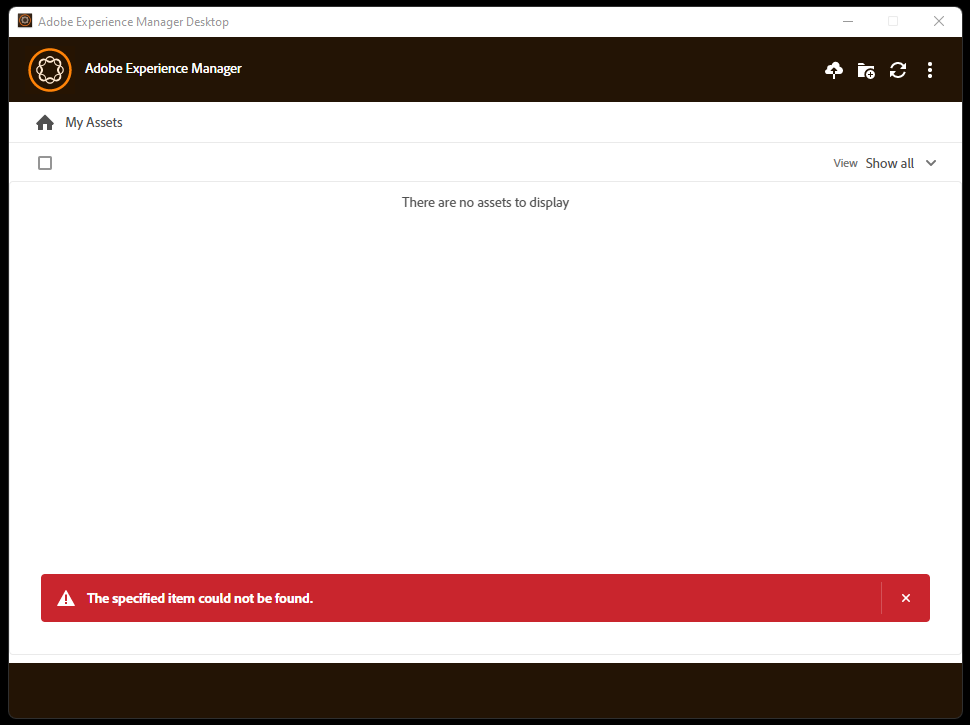Image resolution: width=970 pixels, height=725 pixels.
Task: Click the warning triangle in the error banner
Action: (66, 597)
